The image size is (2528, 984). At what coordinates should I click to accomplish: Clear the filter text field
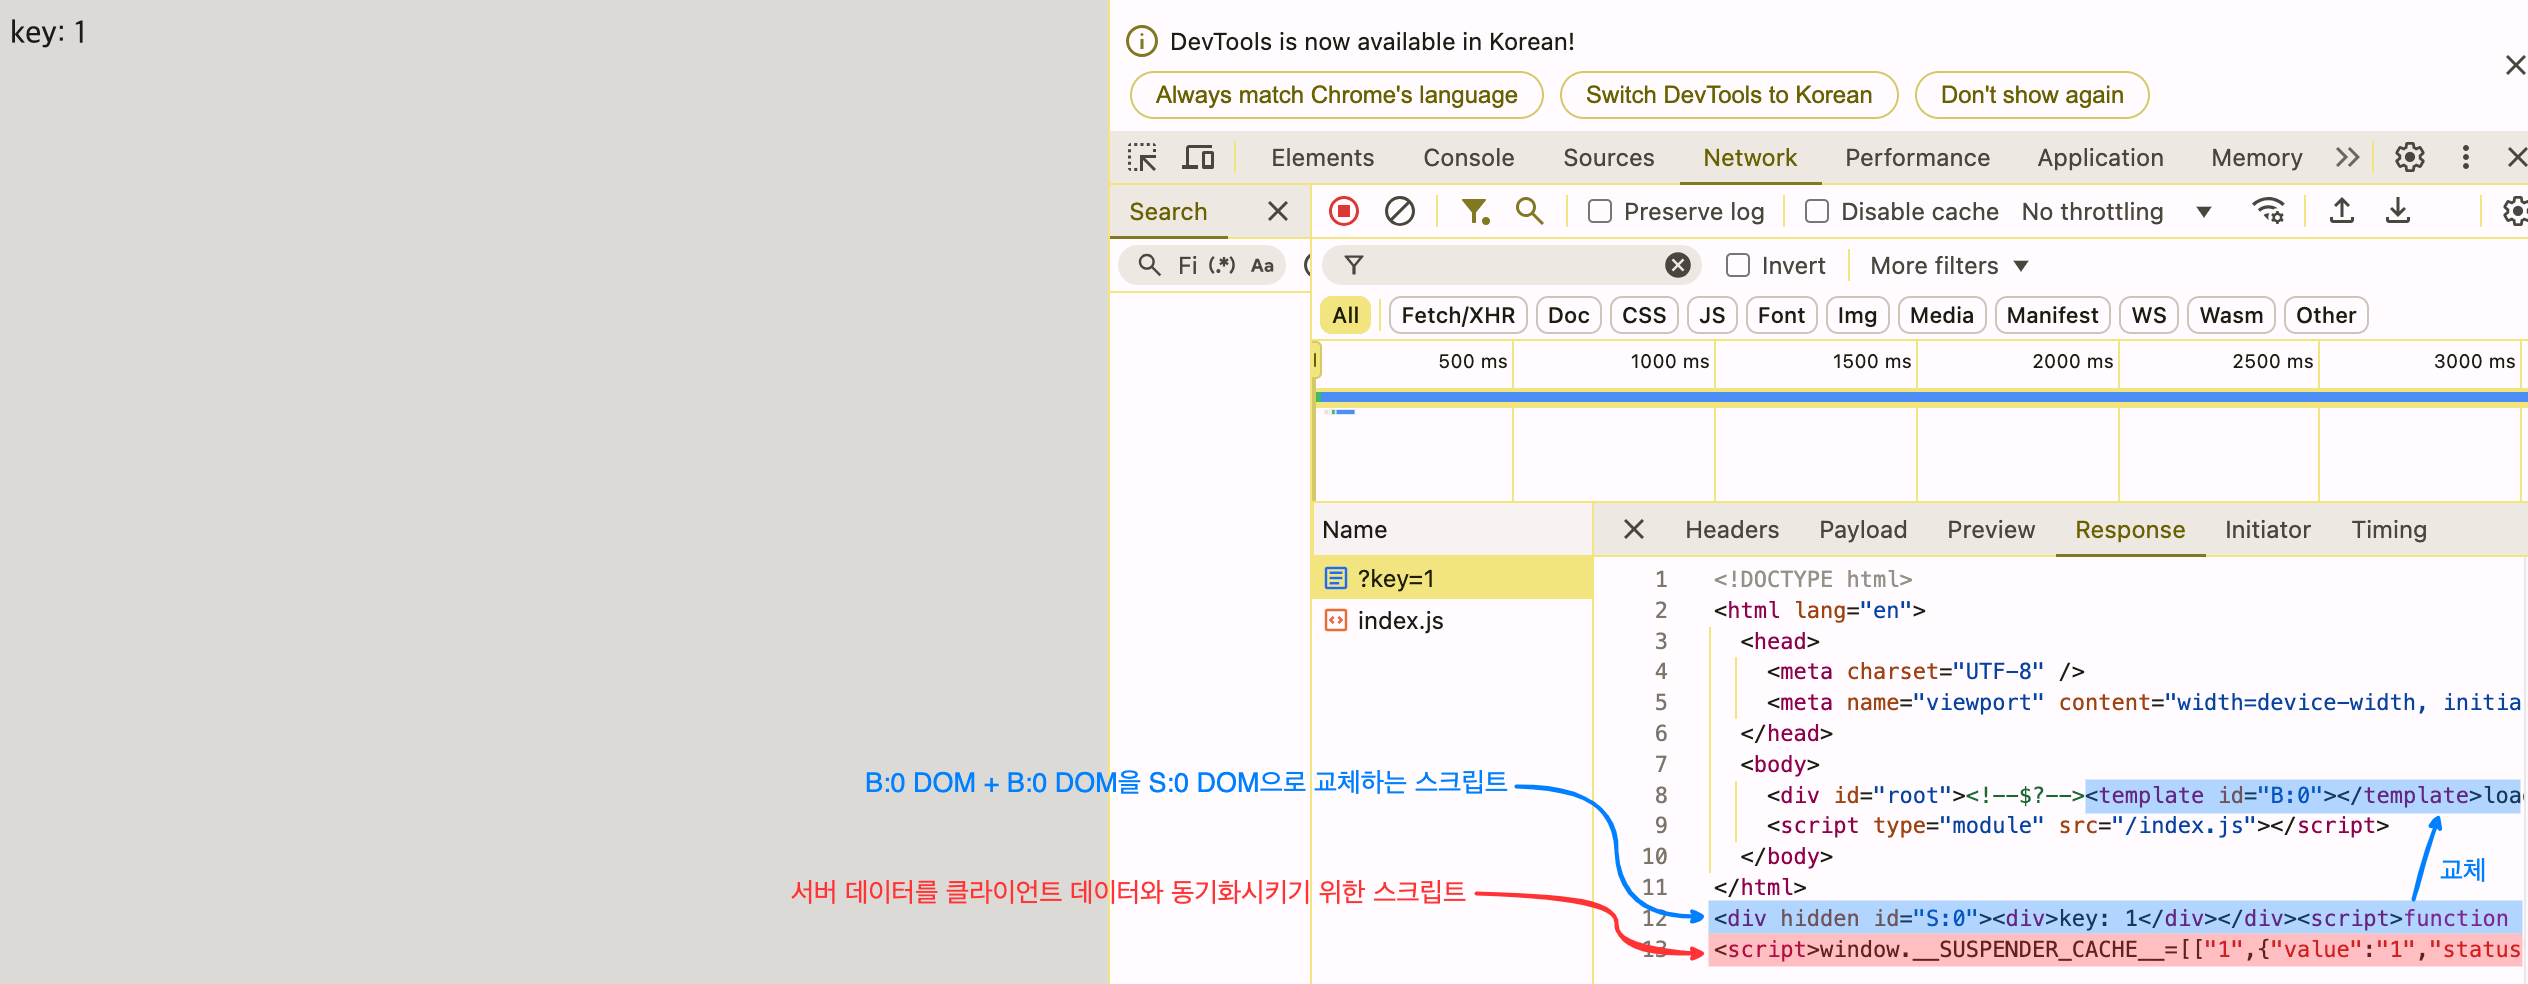pyautogui.click(x=1678, y=265)
